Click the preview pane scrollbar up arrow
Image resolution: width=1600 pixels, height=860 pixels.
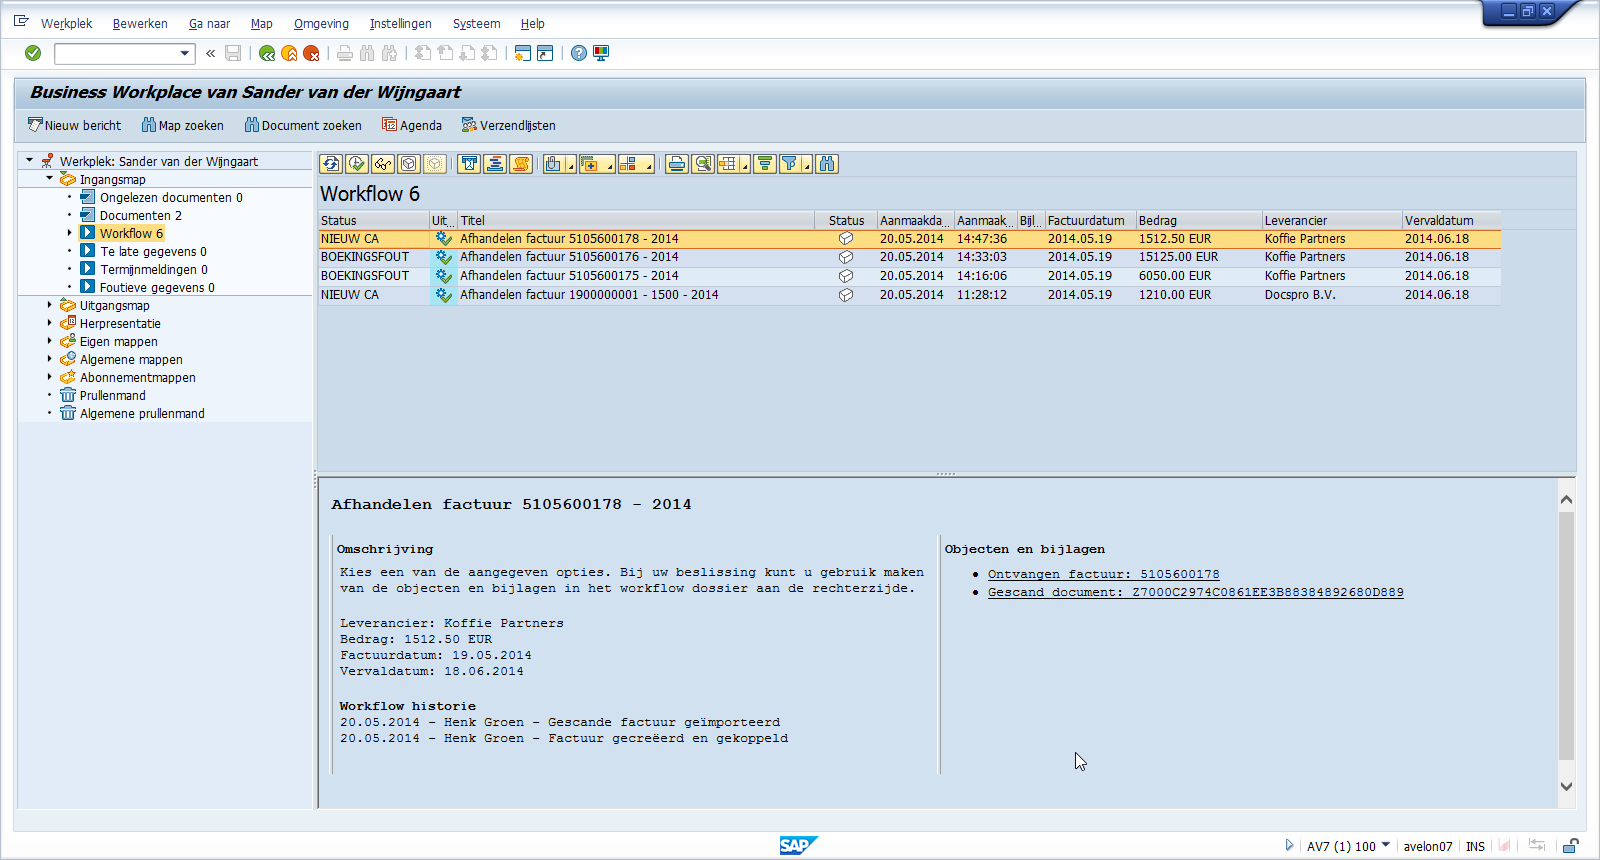(1566, 499)
